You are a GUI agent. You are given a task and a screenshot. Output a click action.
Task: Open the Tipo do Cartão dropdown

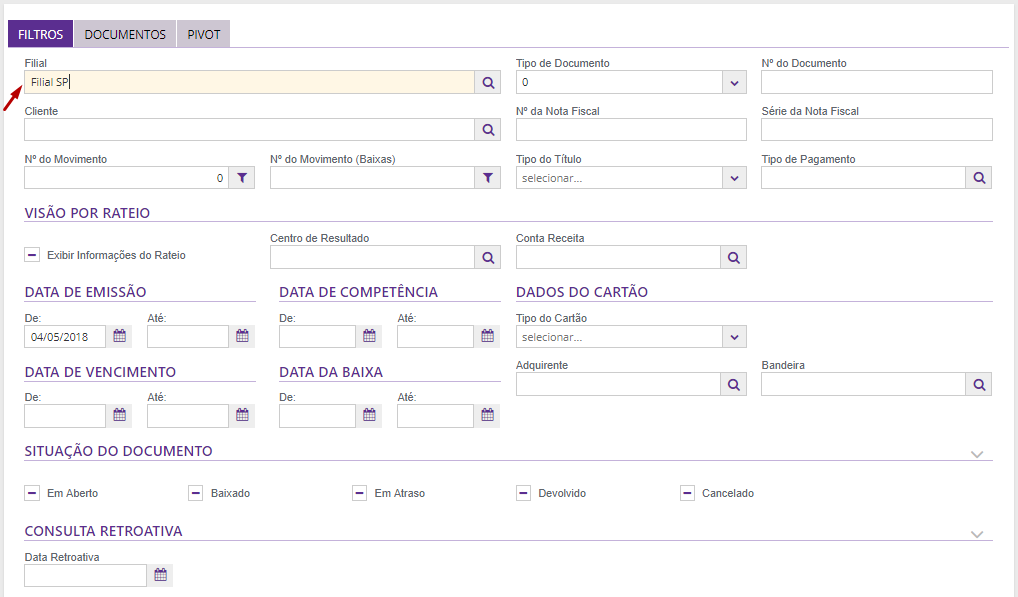pyautogui.click(x=734, y=337)
